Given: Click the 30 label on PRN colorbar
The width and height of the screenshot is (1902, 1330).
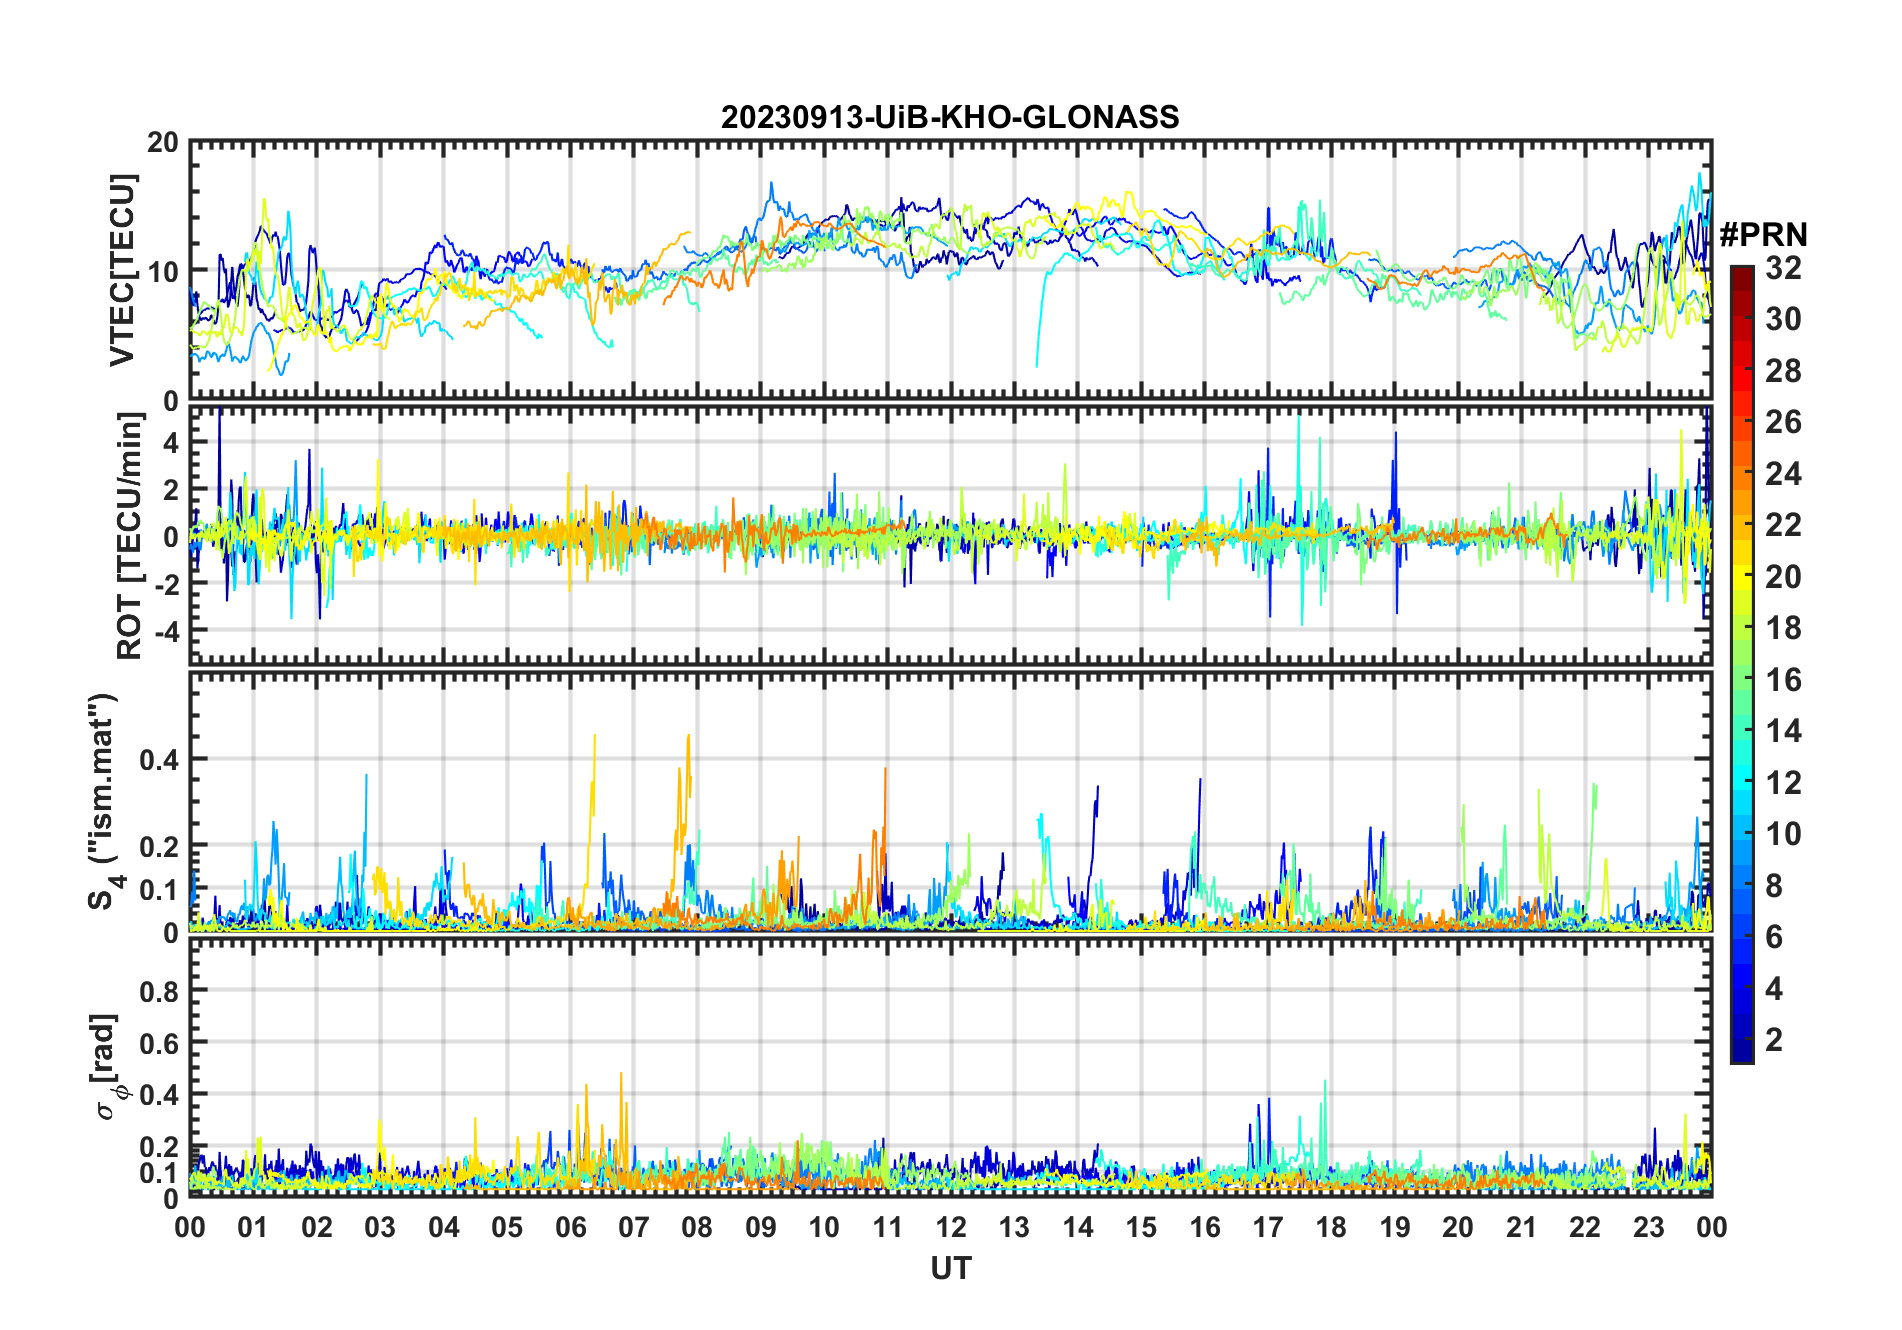Looking at the screenshot, I should [x=1784, y=319].
